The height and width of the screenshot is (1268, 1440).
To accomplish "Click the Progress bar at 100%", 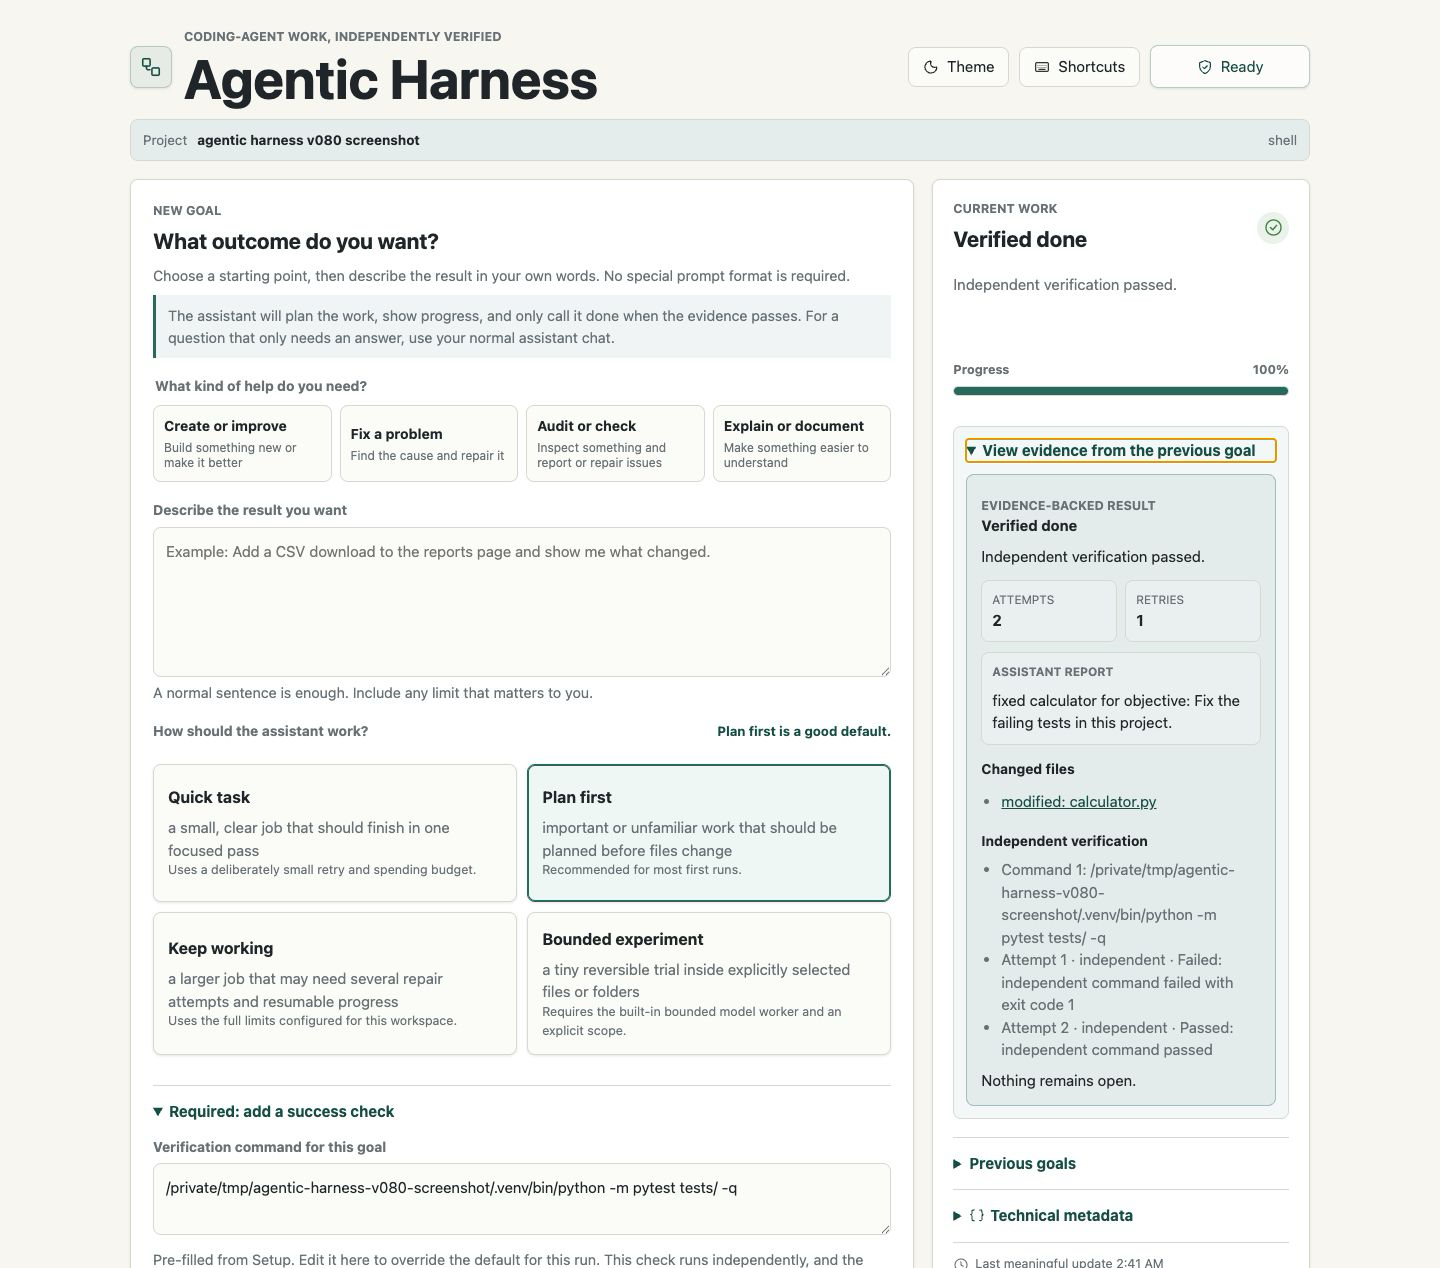I will pyautogui.click(x=1121, y=391).
